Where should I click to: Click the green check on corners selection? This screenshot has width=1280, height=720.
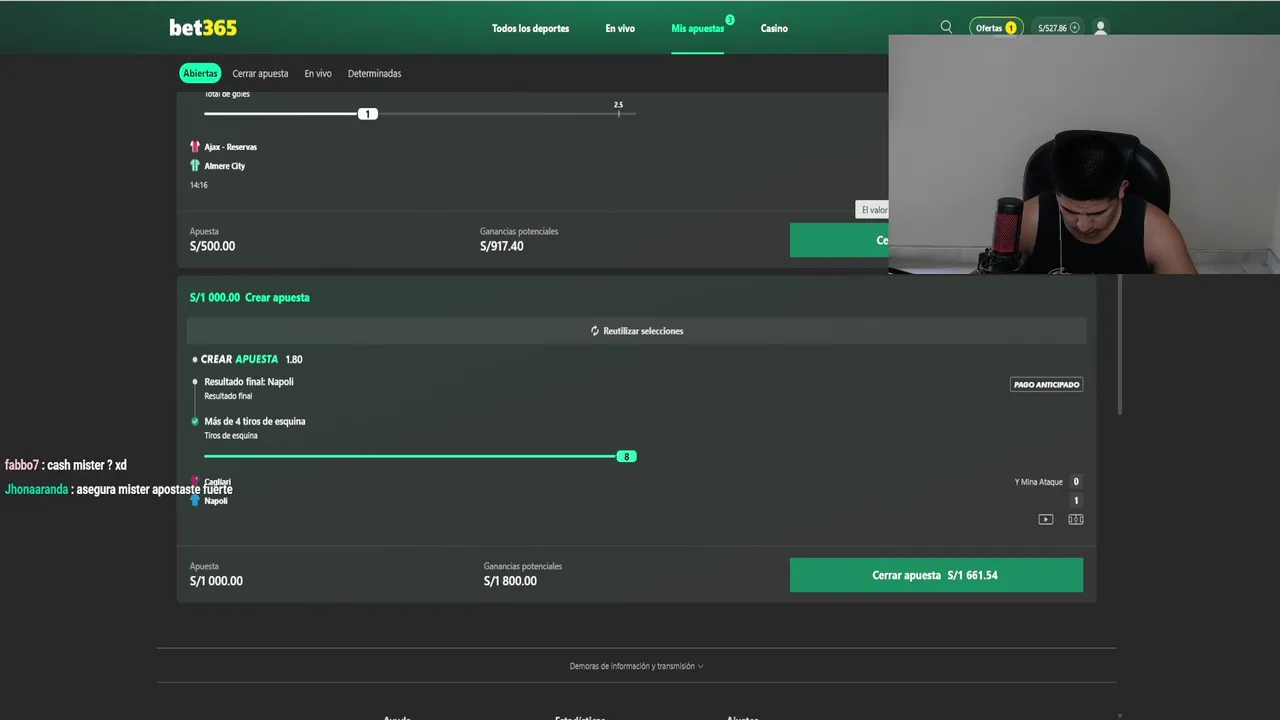pyautogui.click(x=195, y=421)
